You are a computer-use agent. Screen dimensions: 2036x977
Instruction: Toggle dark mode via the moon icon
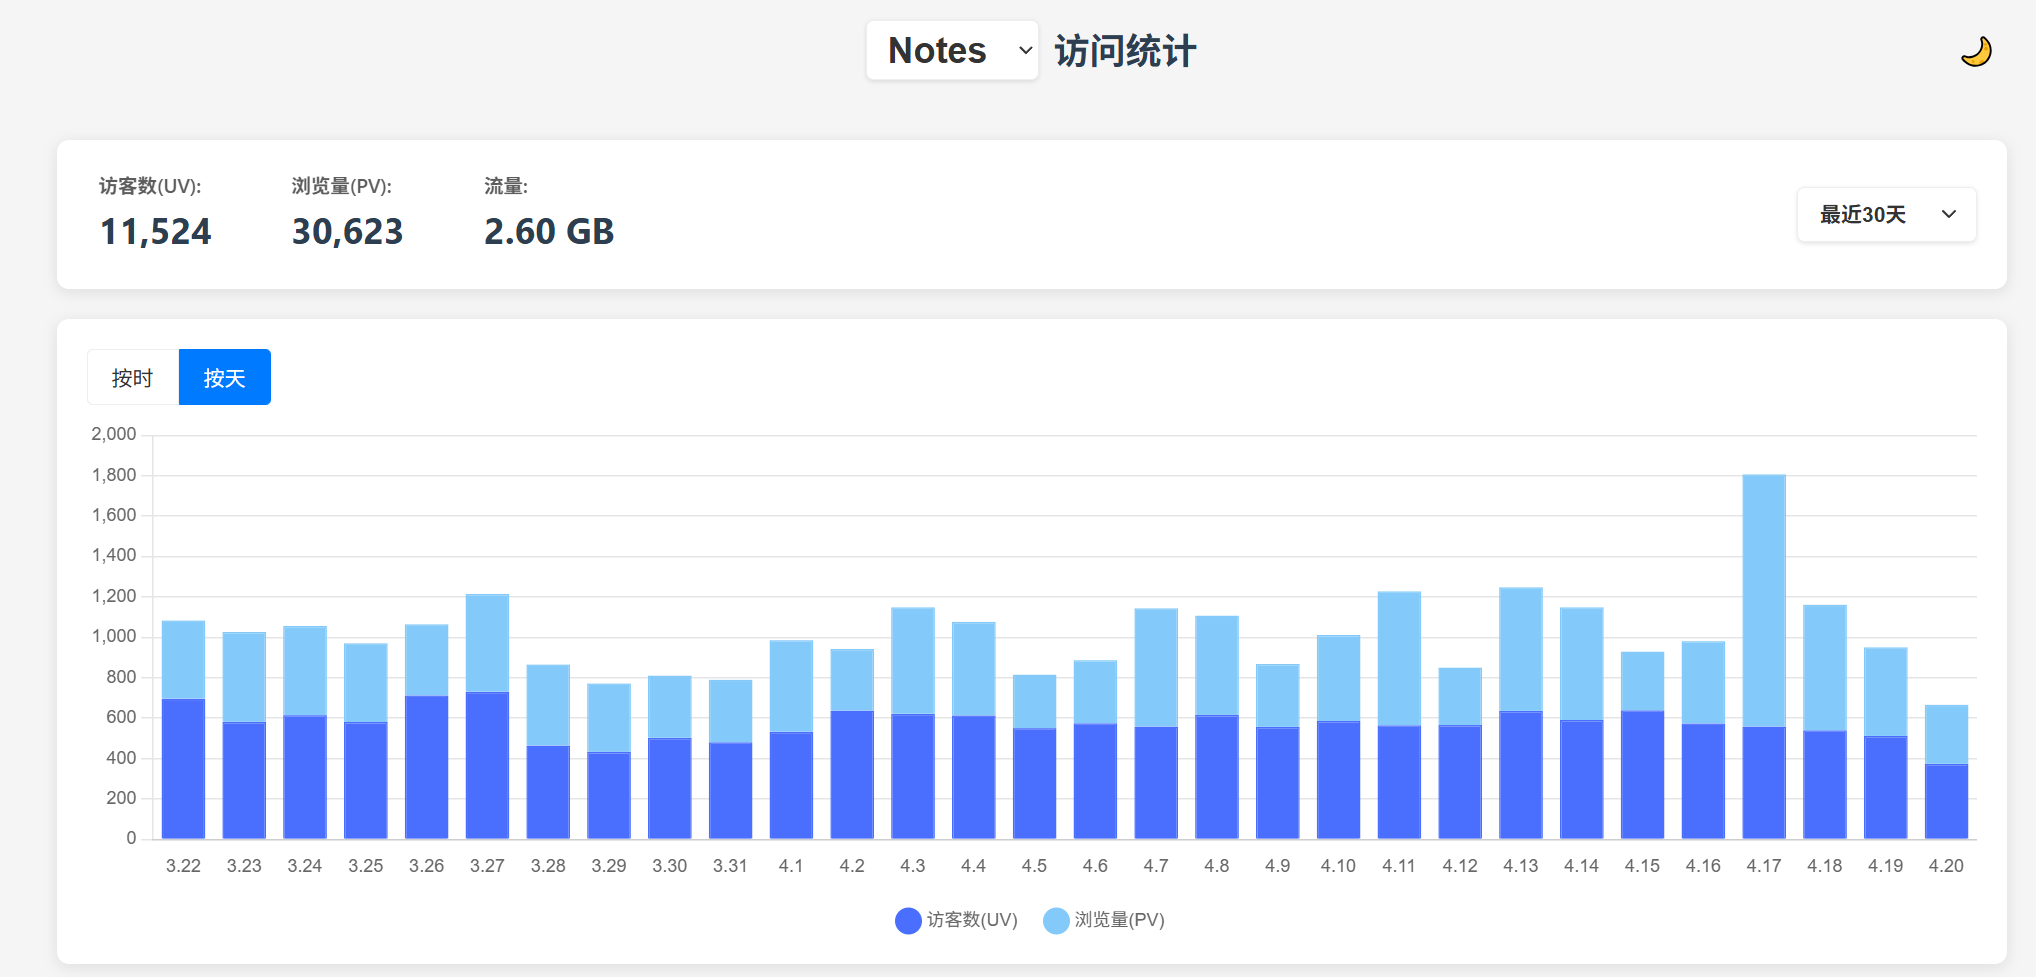(1977, 51)
